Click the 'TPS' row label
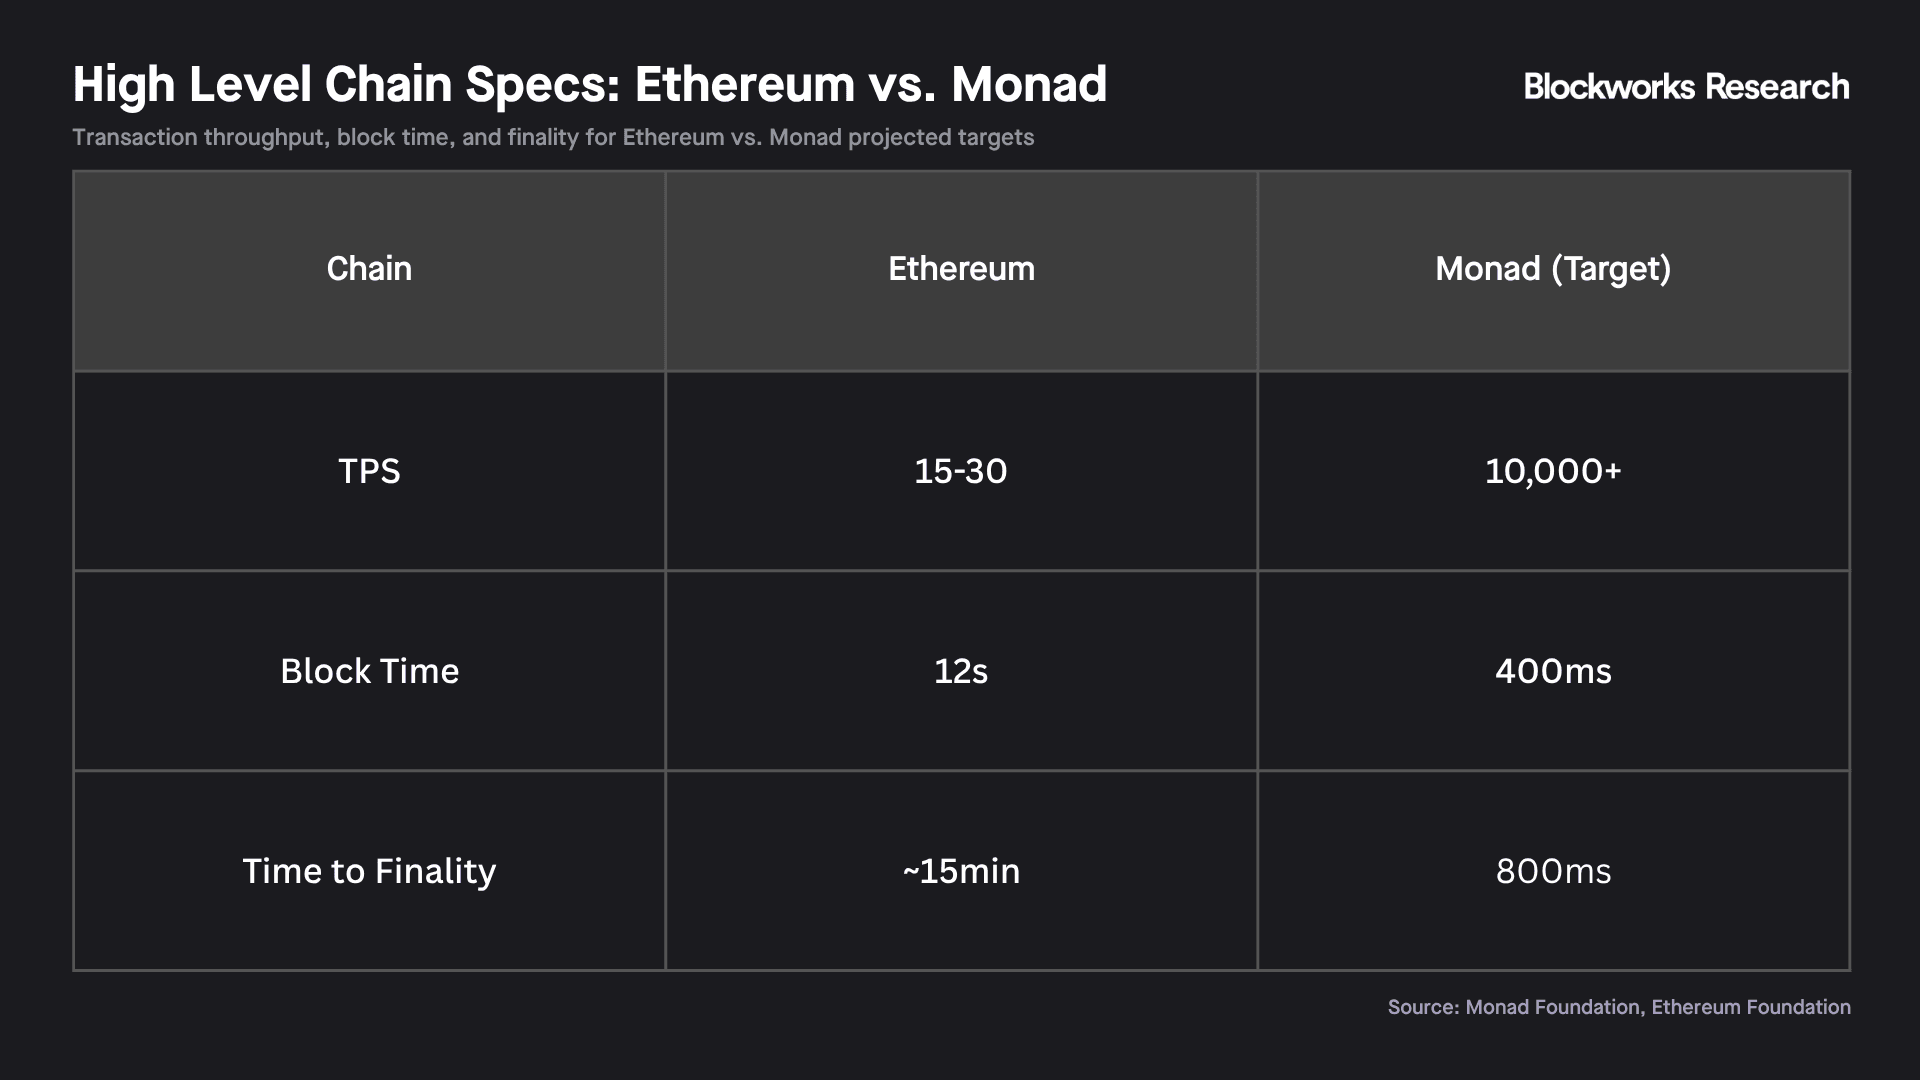The image size is (1920, 1080). [369, 471]
